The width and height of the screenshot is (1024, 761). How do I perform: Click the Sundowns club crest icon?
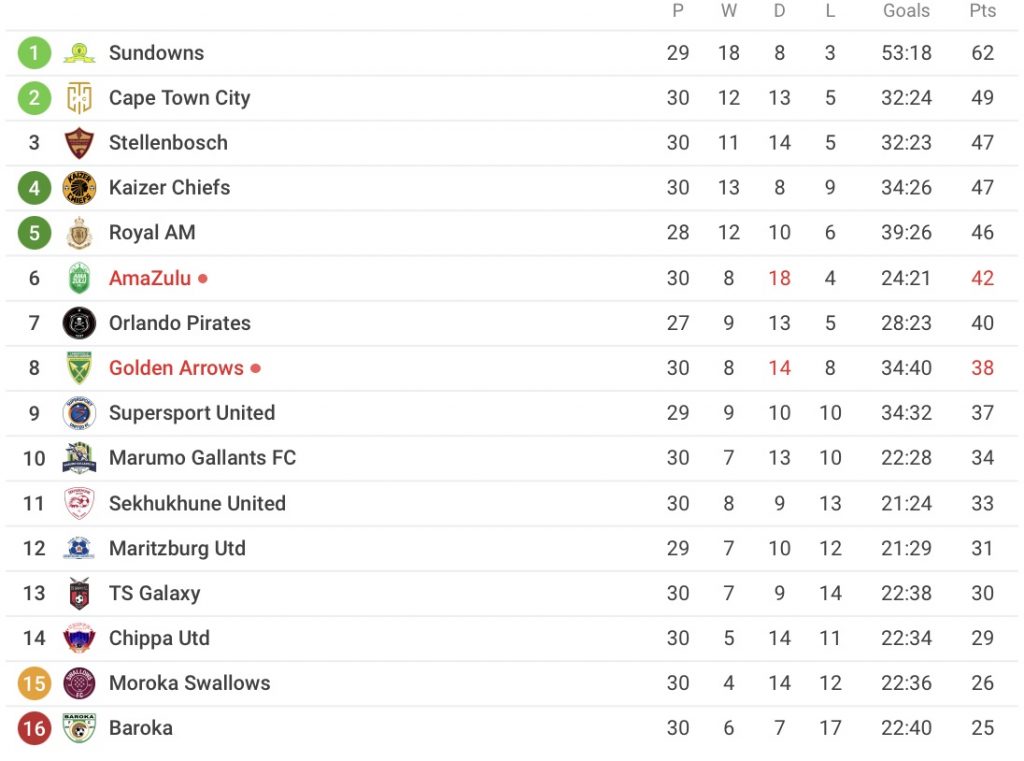(79, 53)
